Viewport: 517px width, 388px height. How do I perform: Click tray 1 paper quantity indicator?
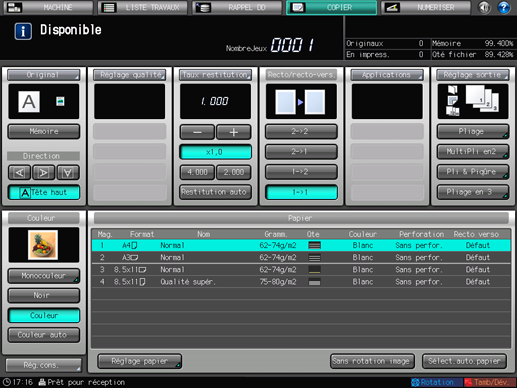[x=314, y=245]
